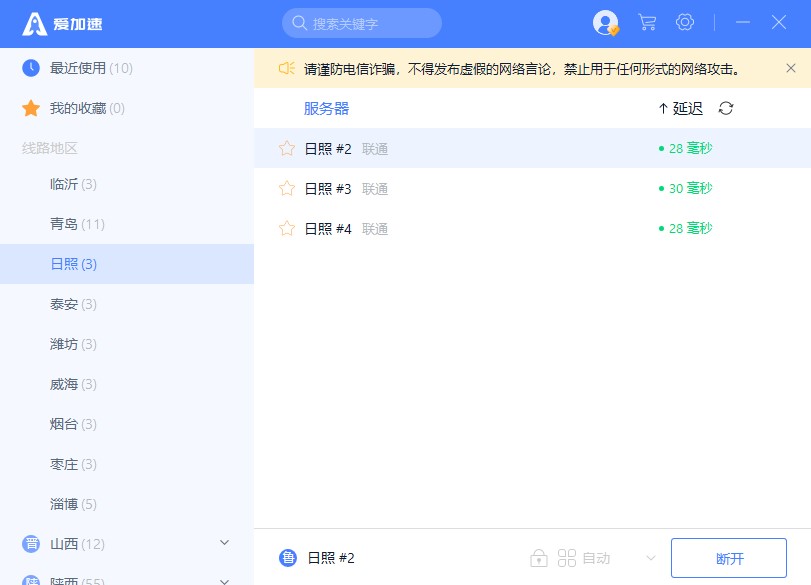Select the 烟台 city line
The image size is (811, 585).
coord(73,424)
